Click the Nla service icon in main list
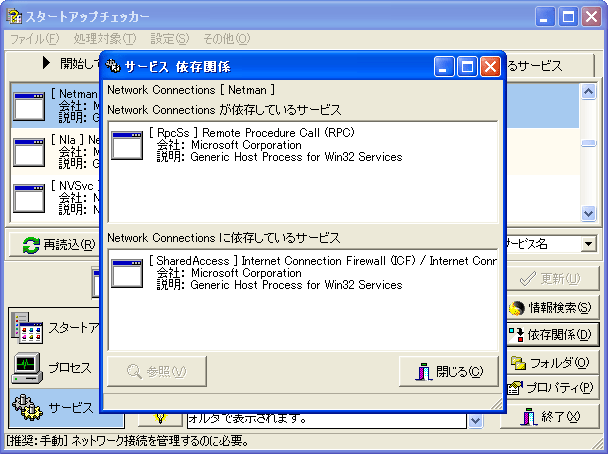 pos(29,152)
